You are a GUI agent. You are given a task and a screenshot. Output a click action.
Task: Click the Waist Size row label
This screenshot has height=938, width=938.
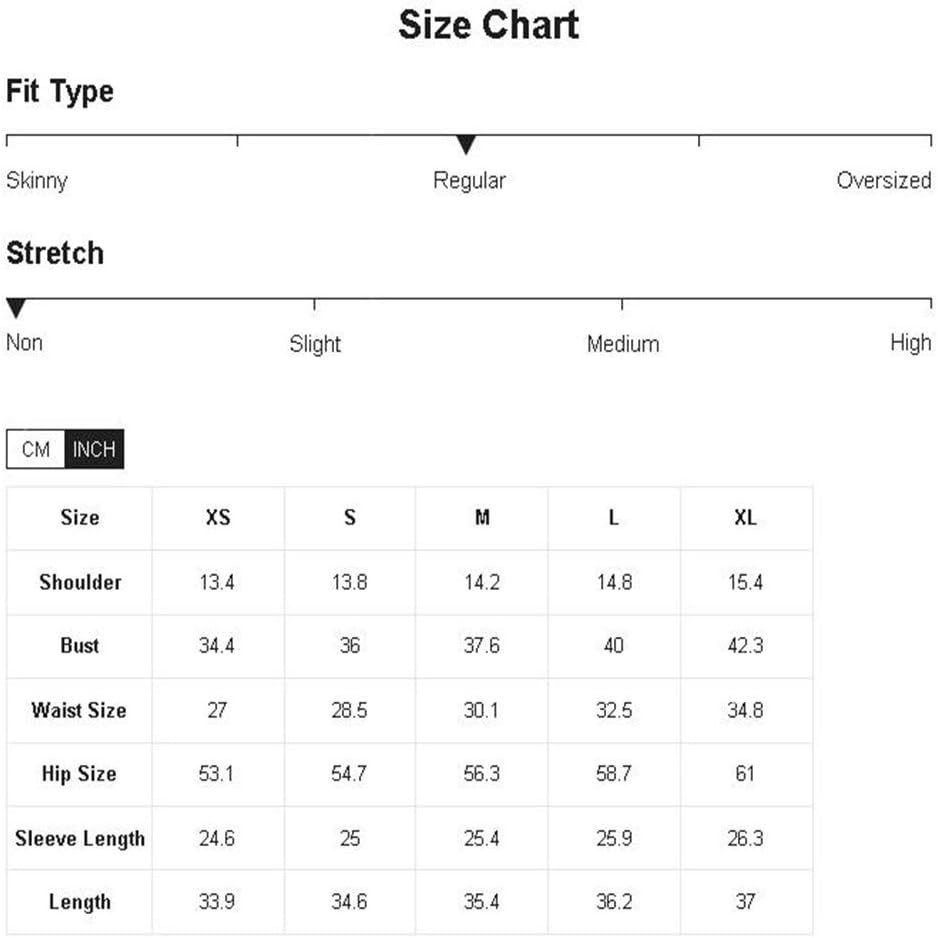coord(79,710)
